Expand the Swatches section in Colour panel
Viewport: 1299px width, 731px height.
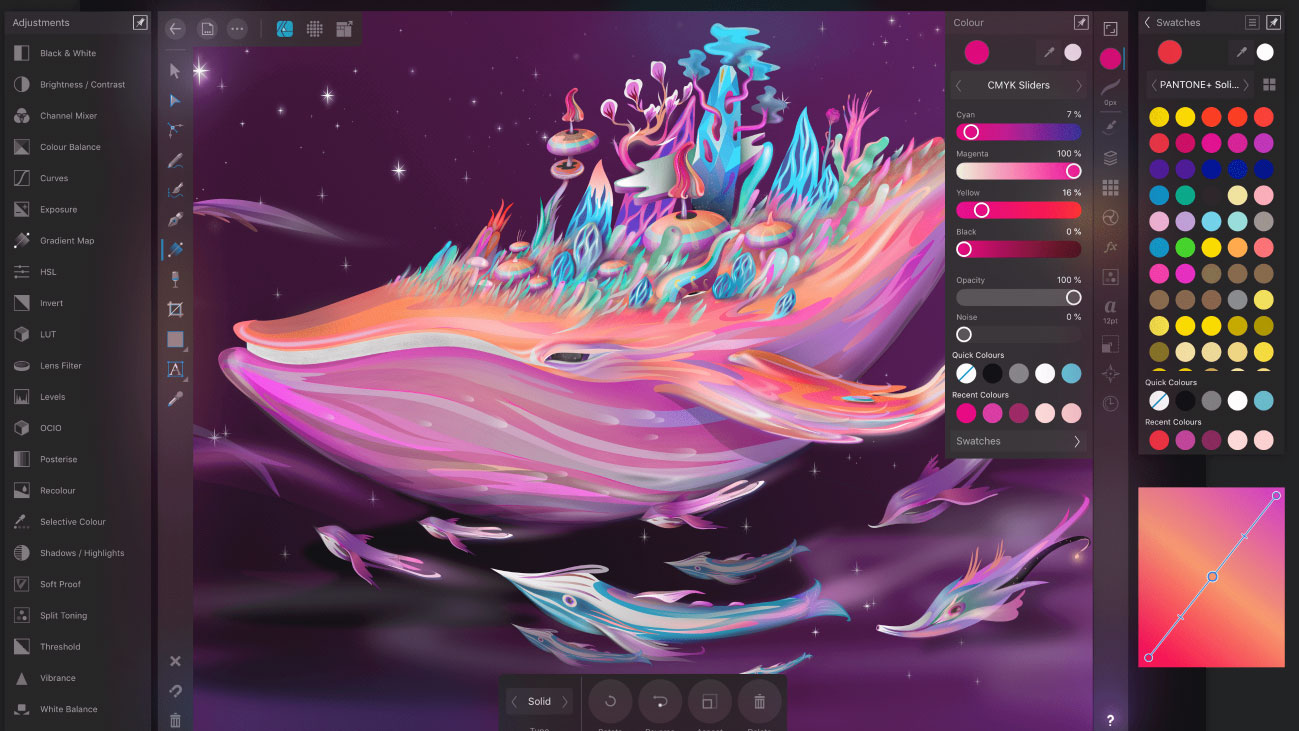coord(1018,441)
